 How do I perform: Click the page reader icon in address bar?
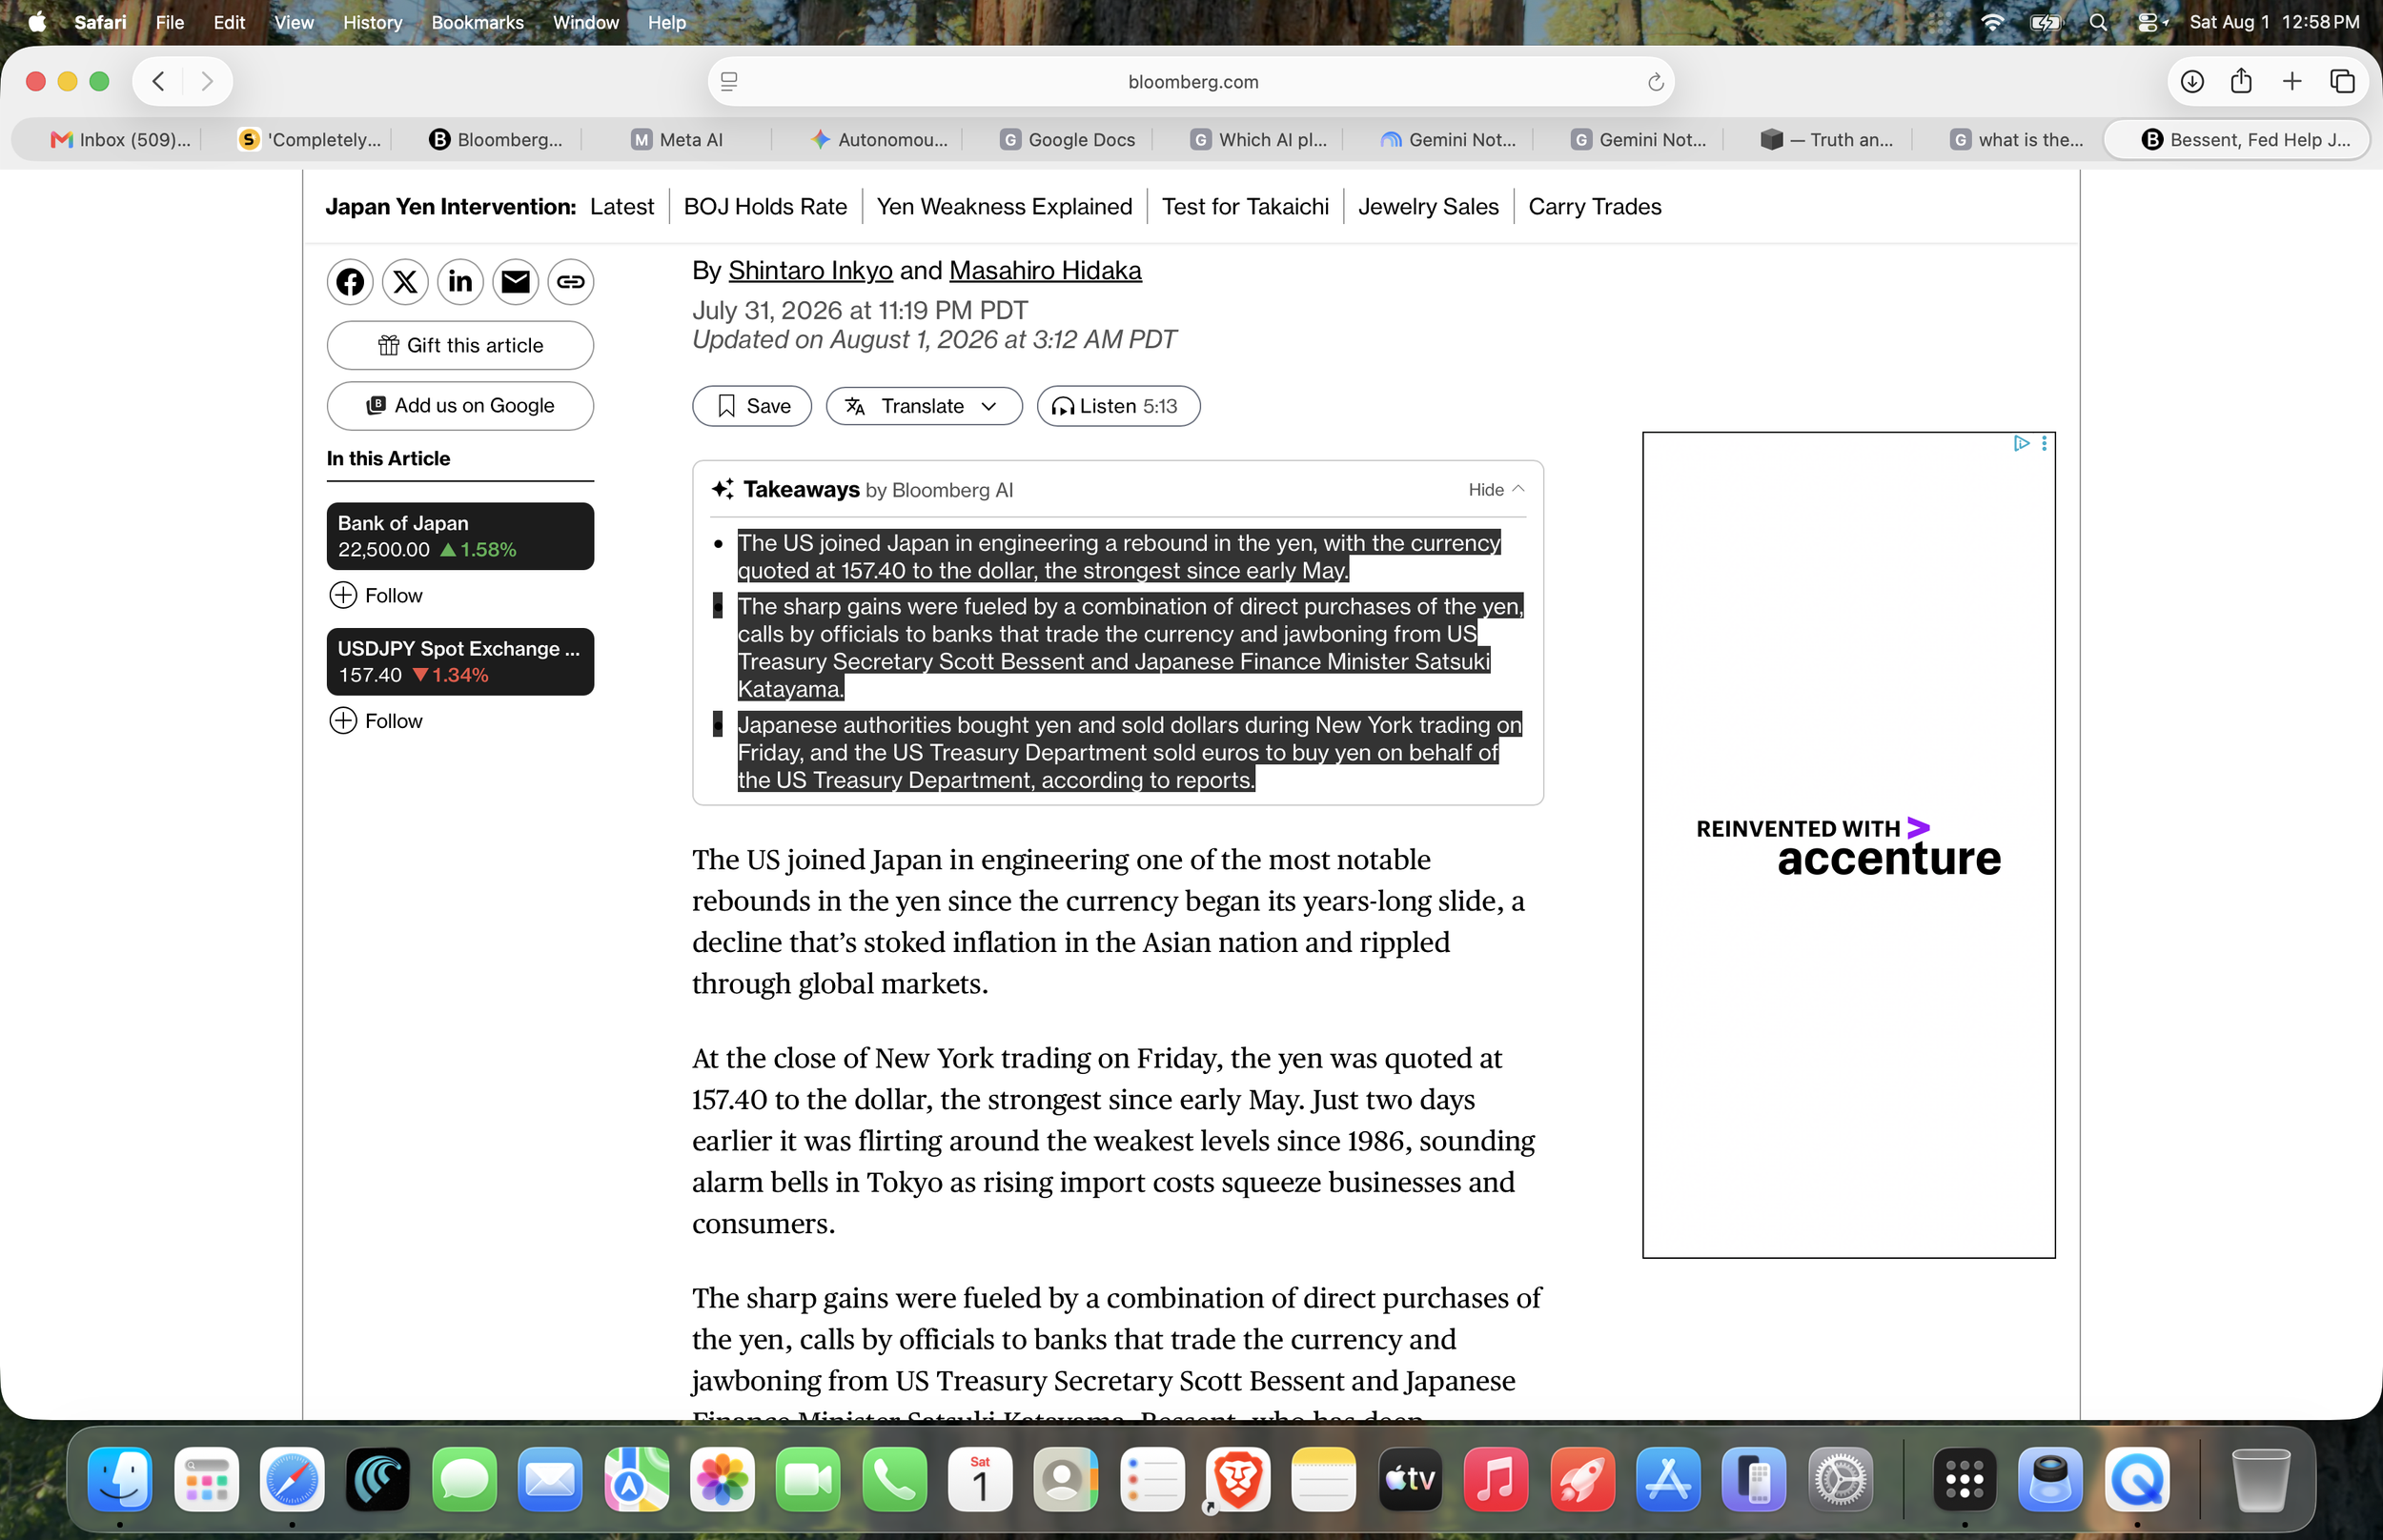click(x=729, y=82)
